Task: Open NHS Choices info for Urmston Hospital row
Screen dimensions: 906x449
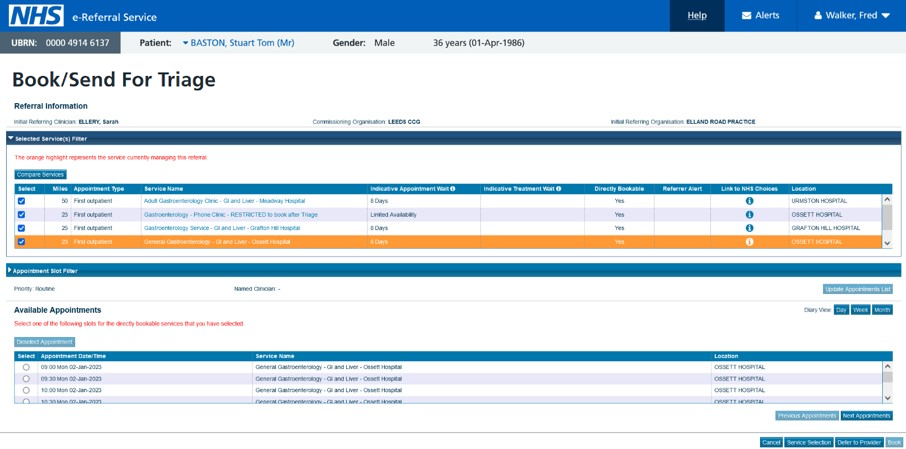Action: (x=749, y=201)
